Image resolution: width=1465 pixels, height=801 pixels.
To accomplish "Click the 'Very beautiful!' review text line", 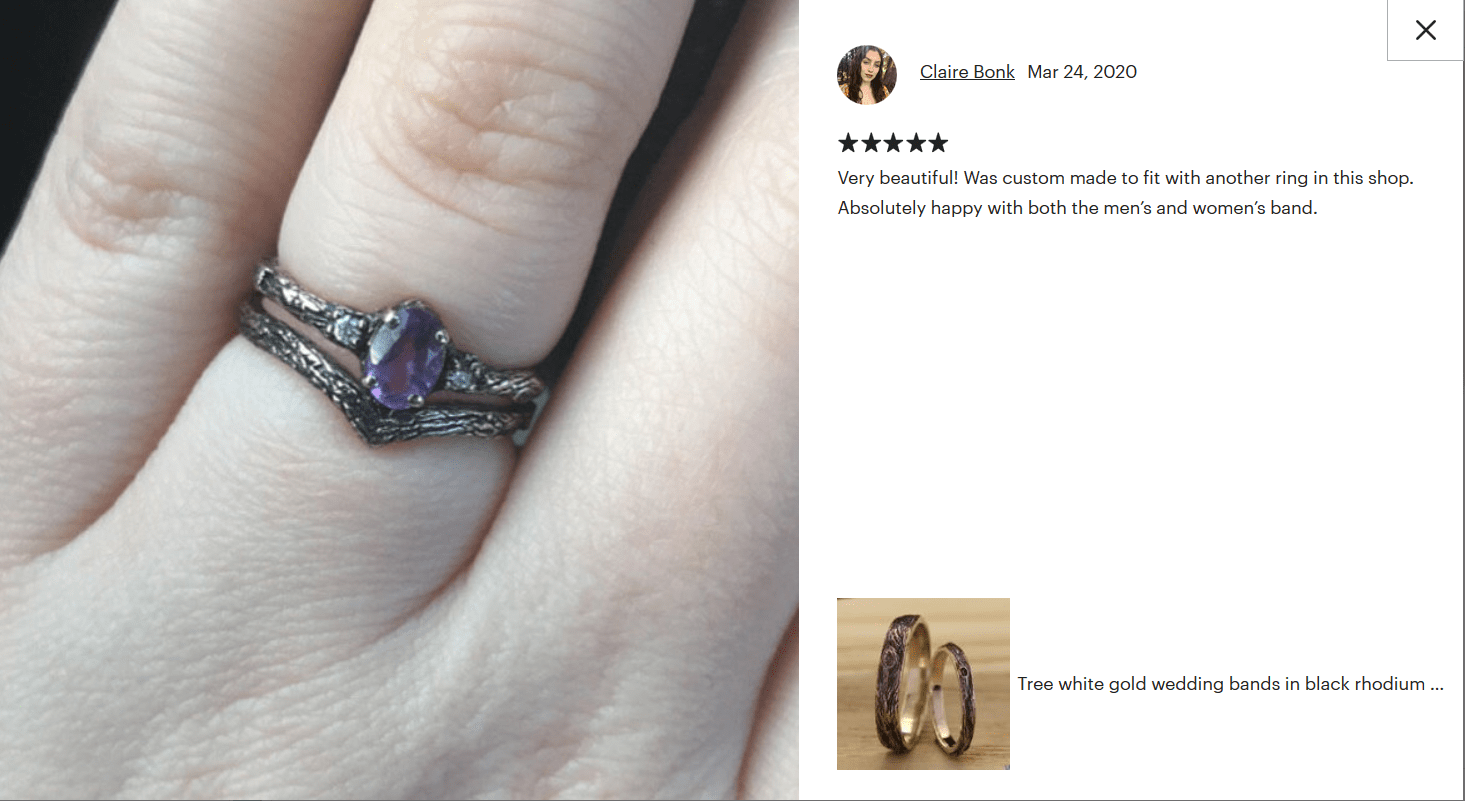I will 1125,178.
